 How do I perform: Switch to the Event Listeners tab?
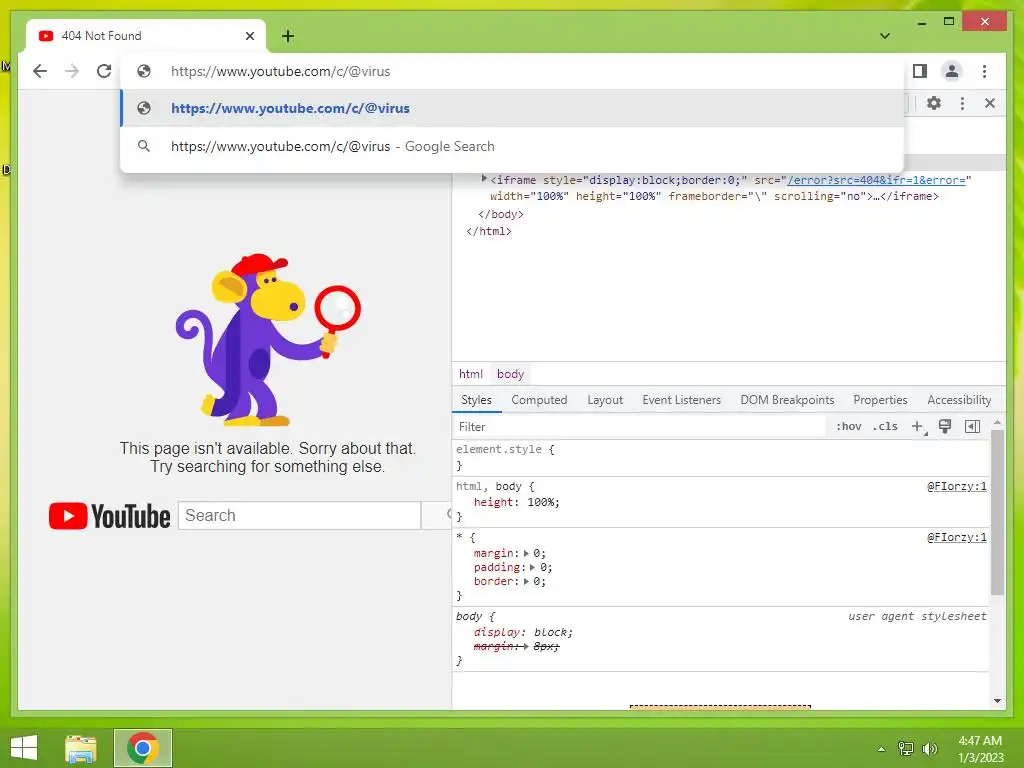(681, 400)
